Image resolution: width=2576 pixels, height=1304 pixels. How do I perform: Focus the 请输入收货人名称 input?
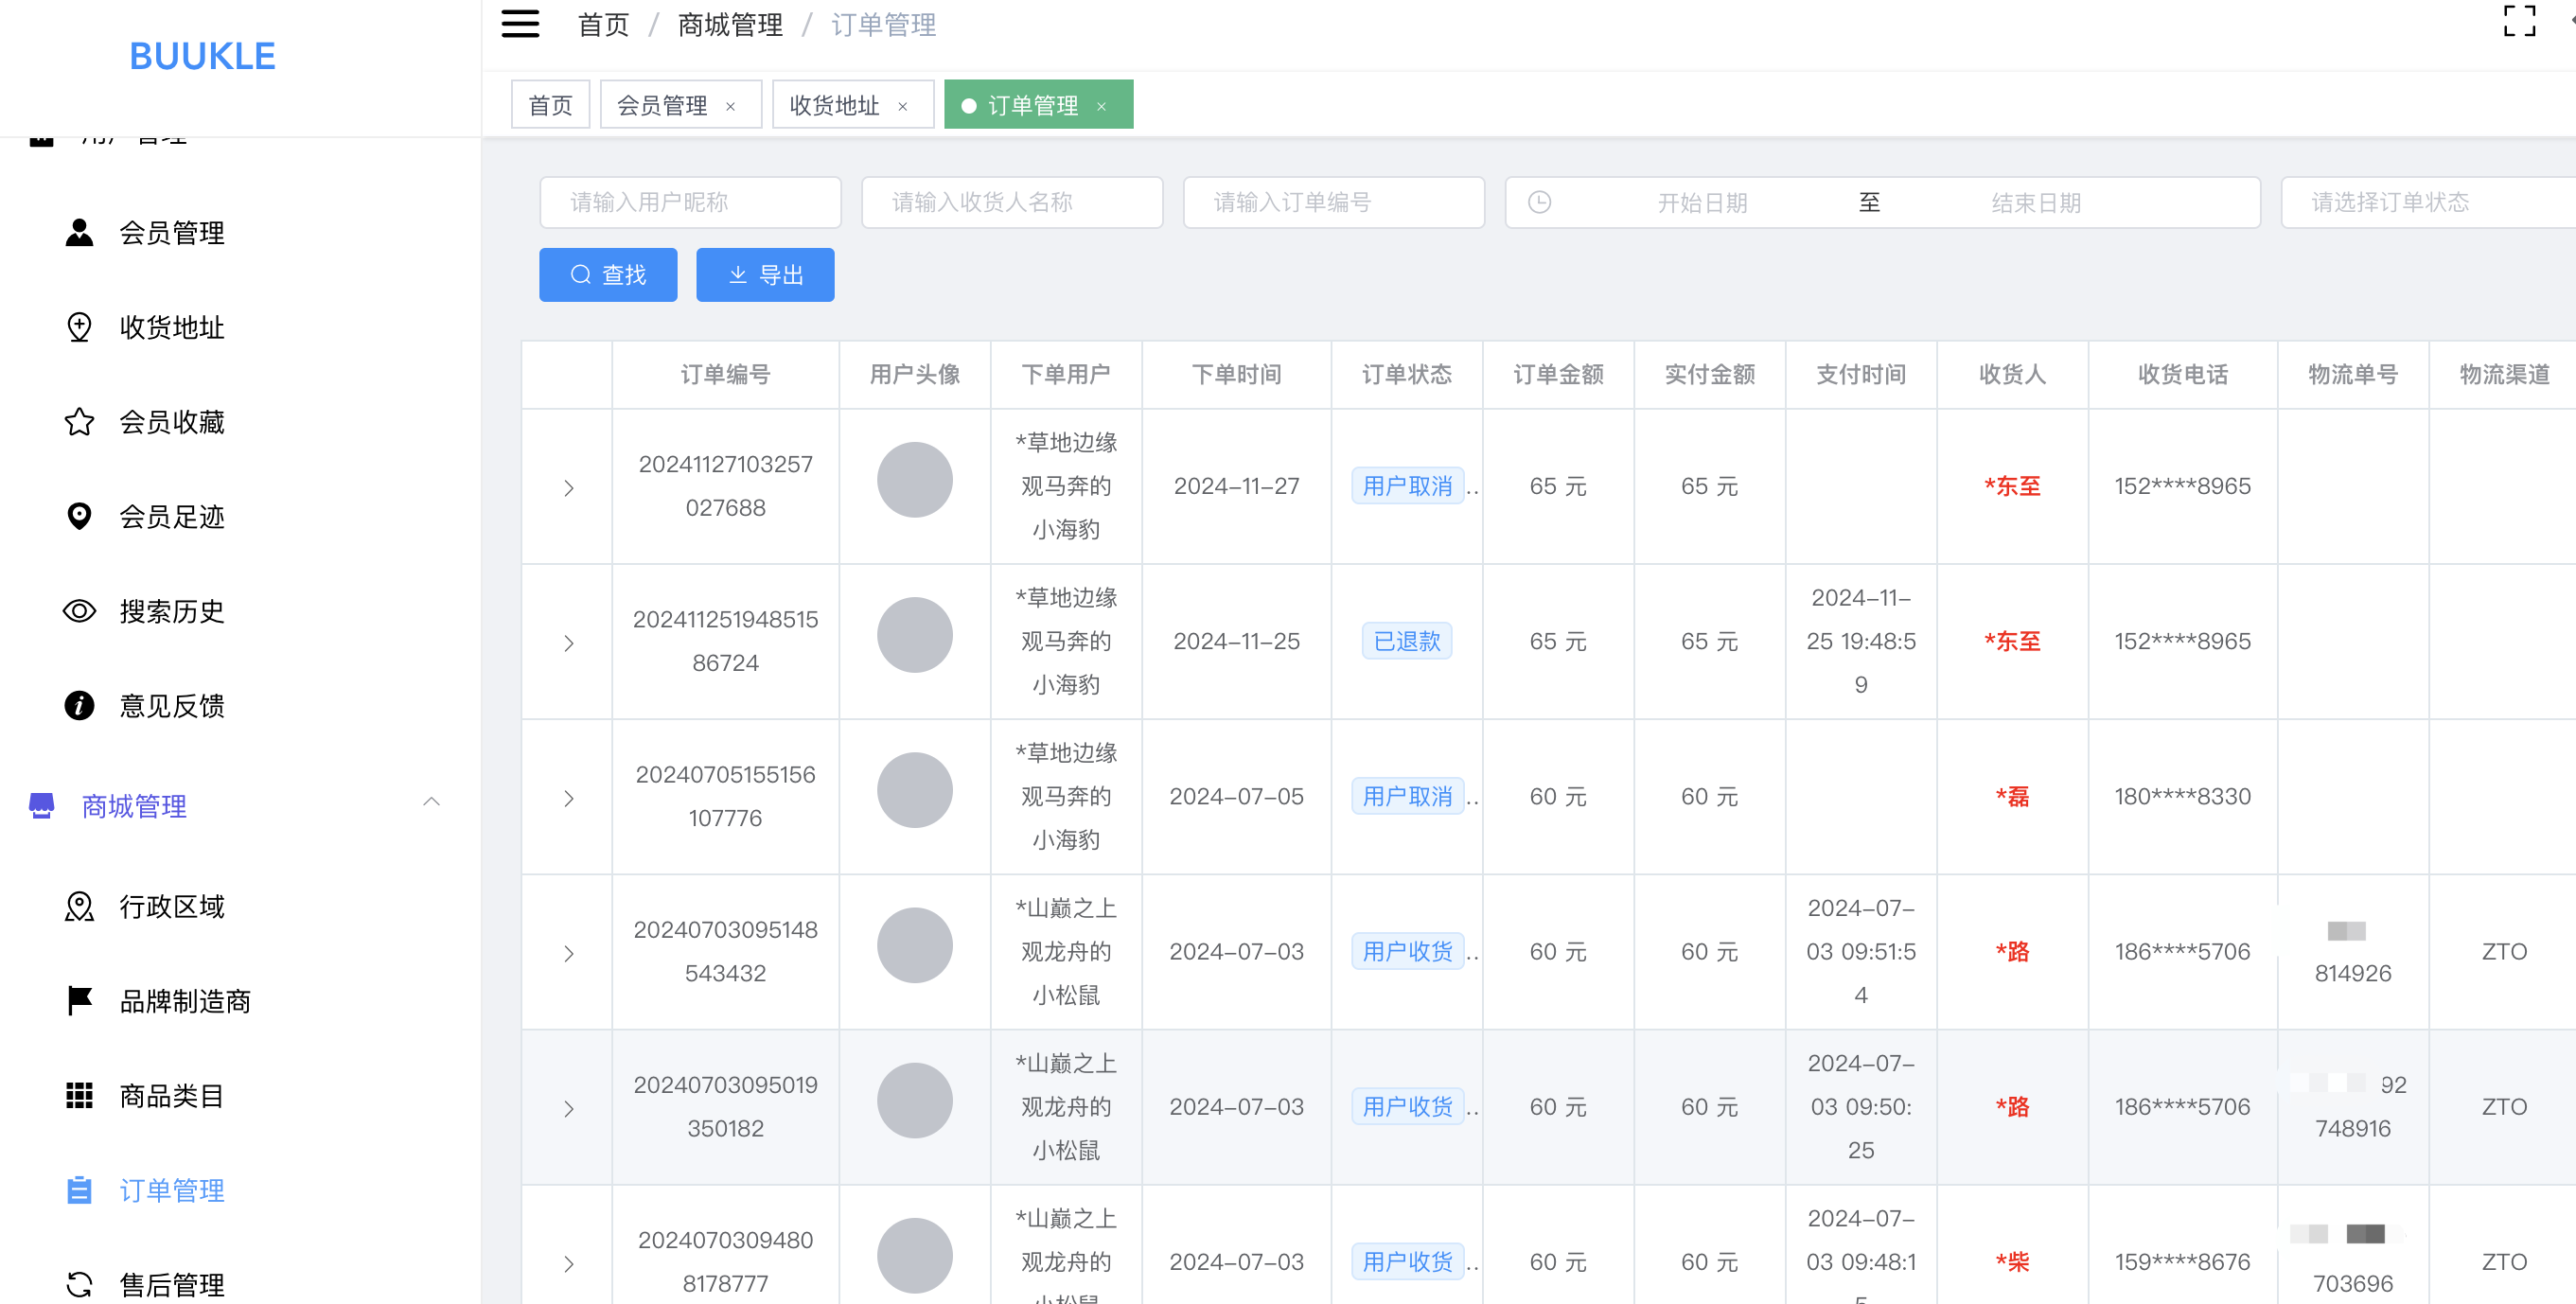(1012, 202)
